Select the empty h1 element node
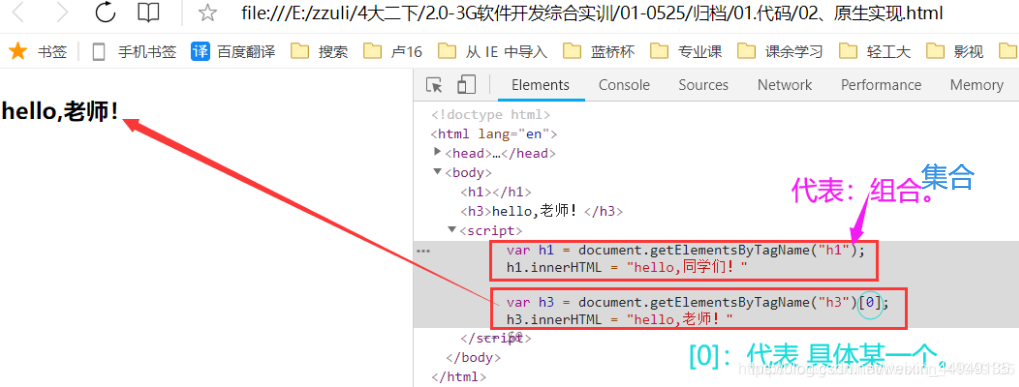The width and height of the screenshot is (1019, 387). tap(496, 192)
